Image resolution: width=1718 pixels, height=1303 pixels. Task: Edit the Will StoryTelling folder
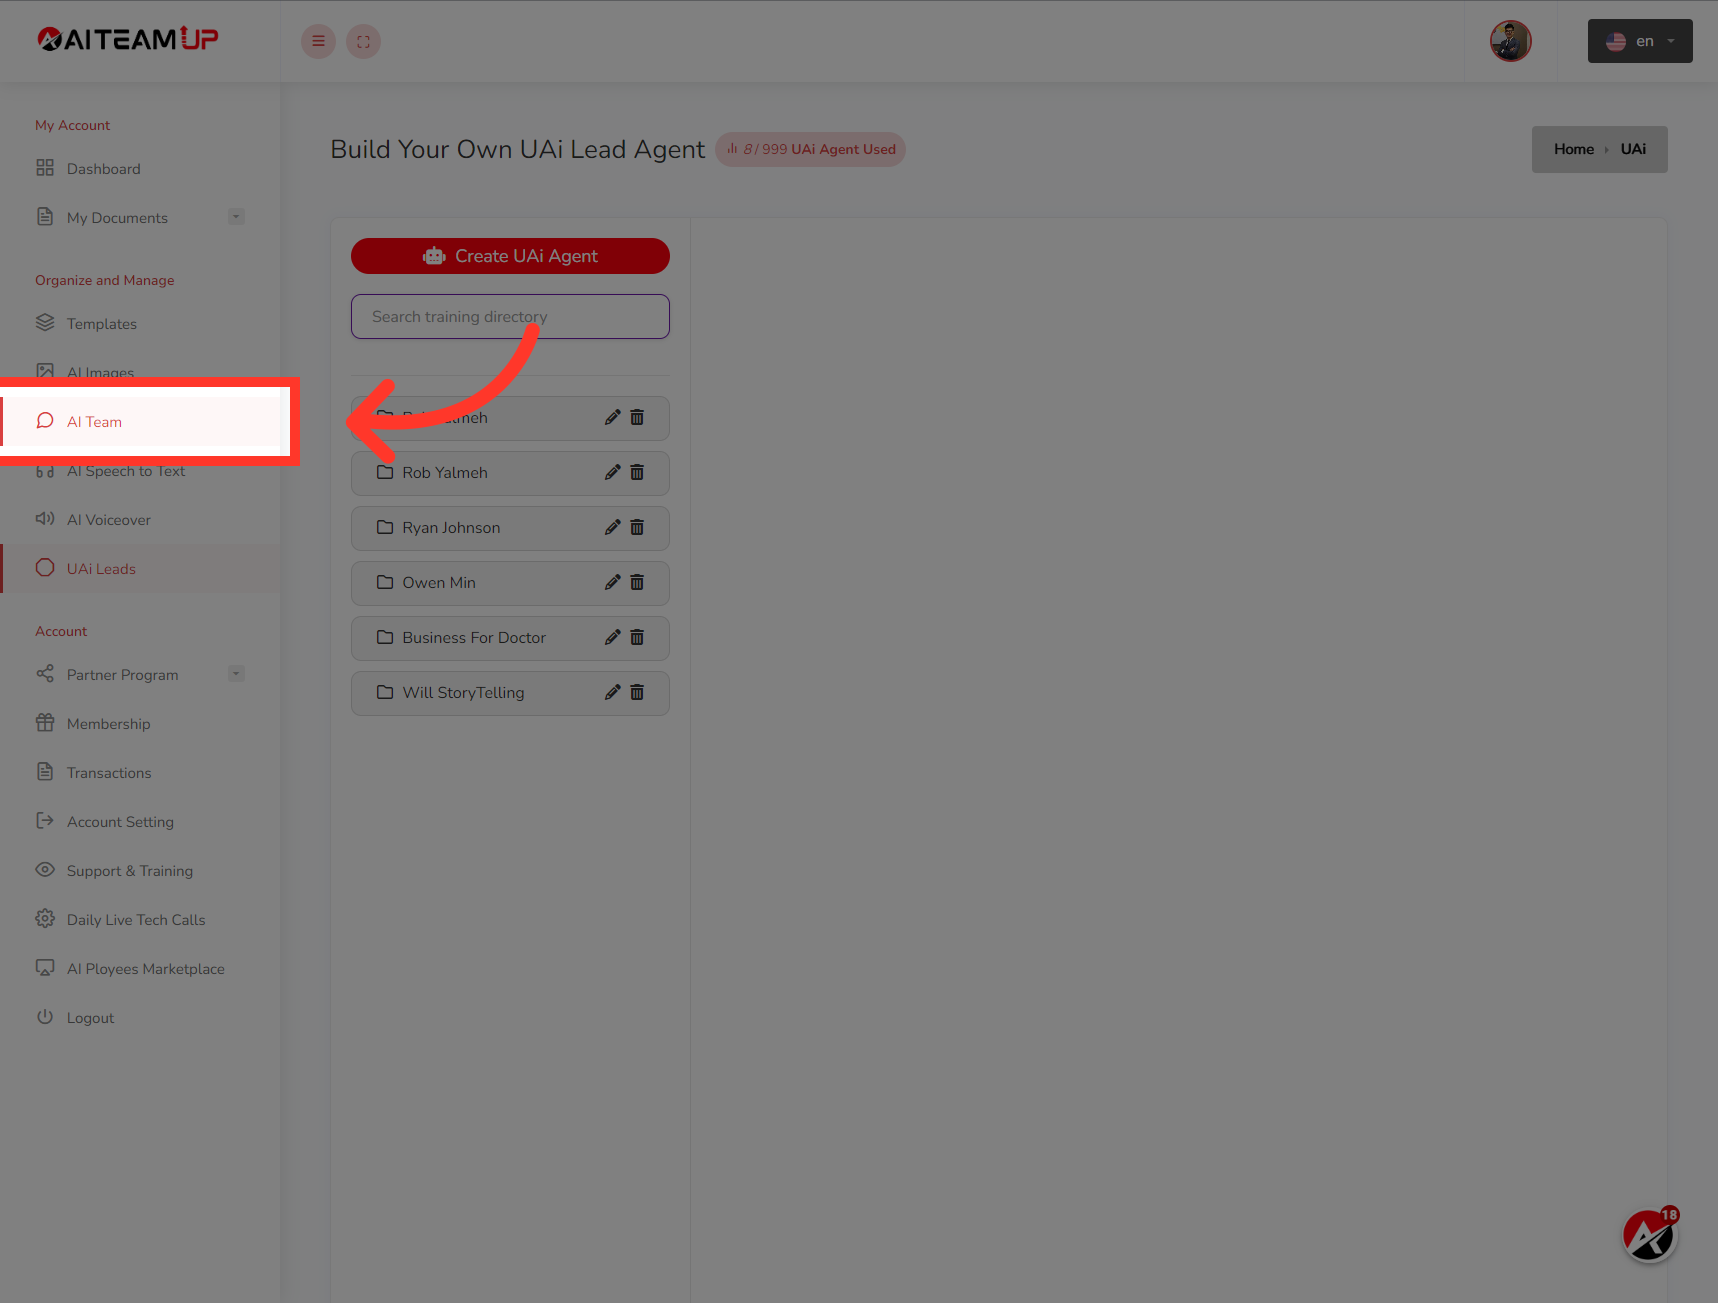pyautogui.click(x=613, y=692)
